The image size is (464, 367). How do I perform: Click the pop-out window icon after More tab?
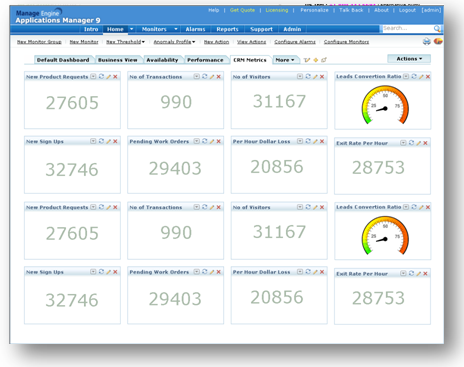pyautogui.click(x=324, y=60)
